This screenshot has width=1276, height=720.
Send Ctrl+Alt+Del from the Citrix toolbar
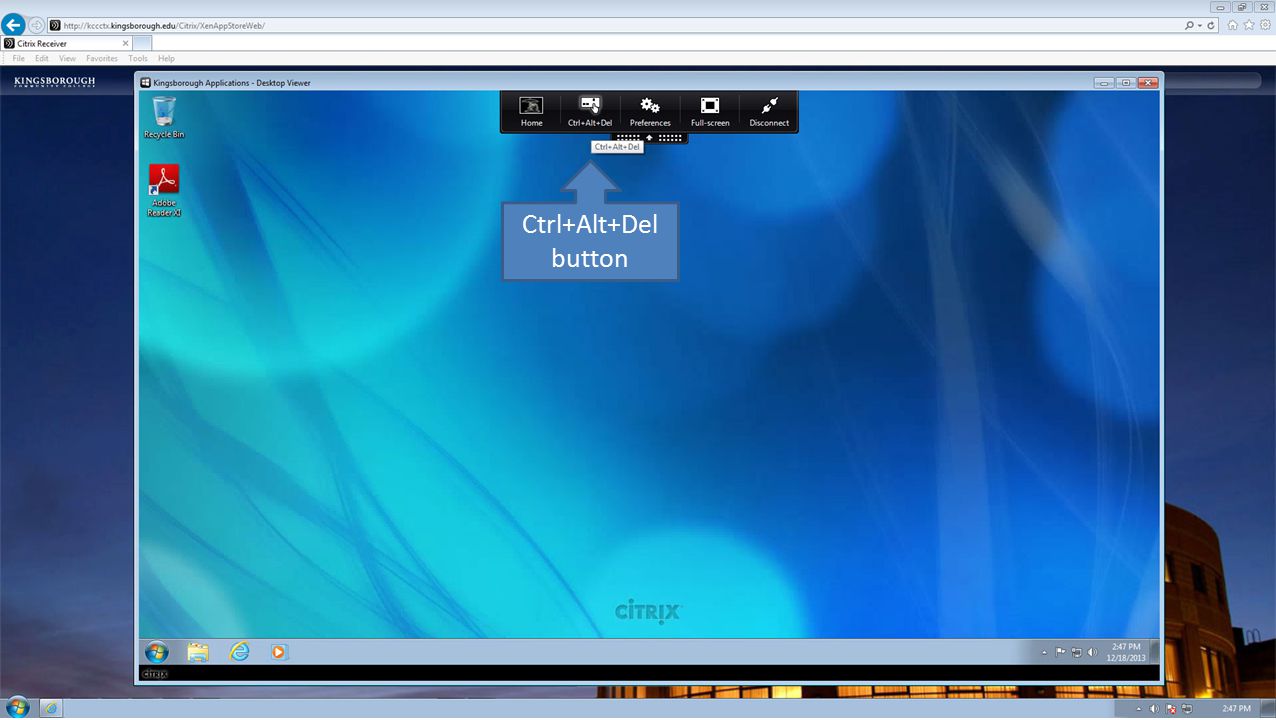[x=590, y=112]
